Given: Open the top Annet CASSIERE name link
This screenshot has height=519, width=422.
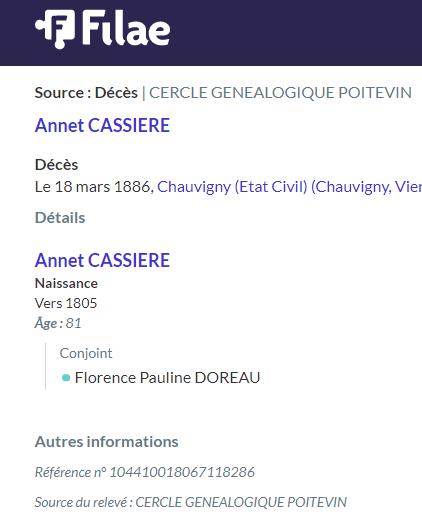Looking at the screenshot, I should pos(102,125).
